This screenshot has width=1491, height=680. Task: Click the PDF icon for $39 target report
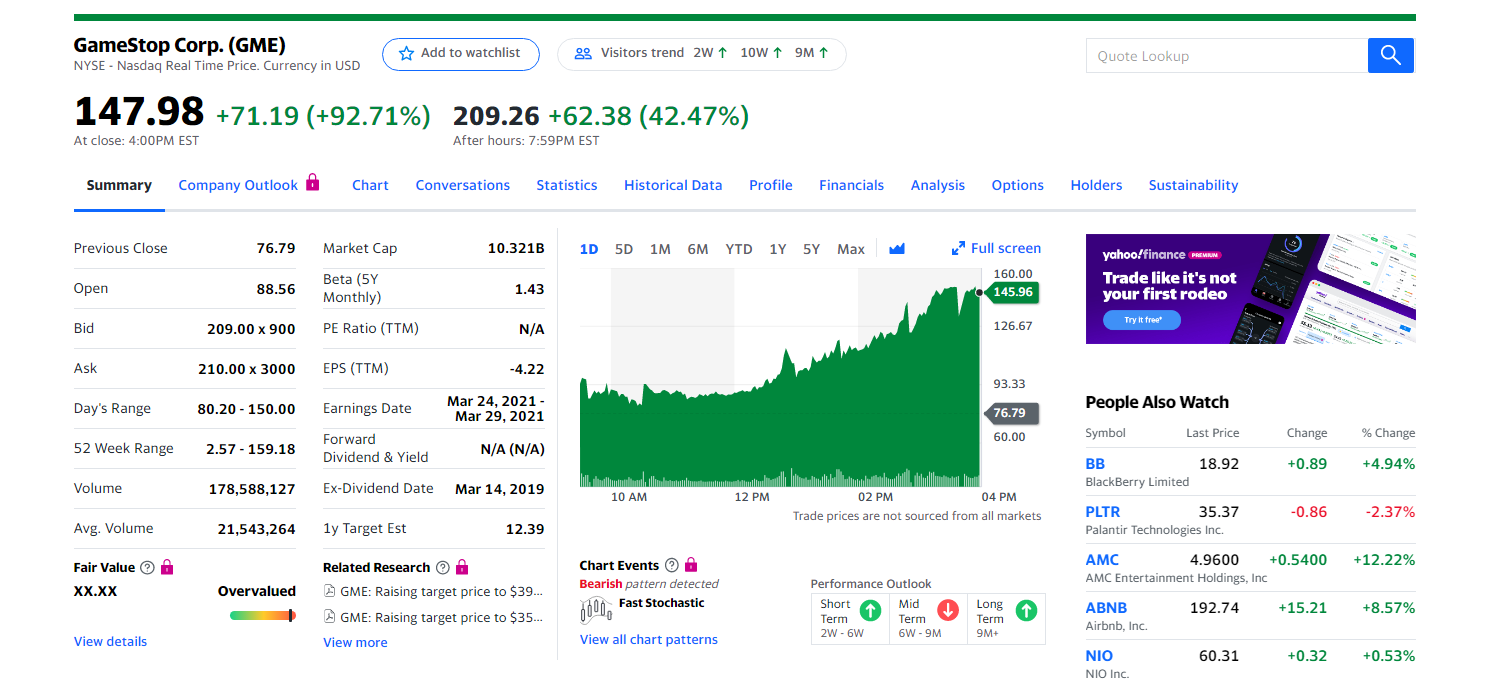tap(330, 592)
